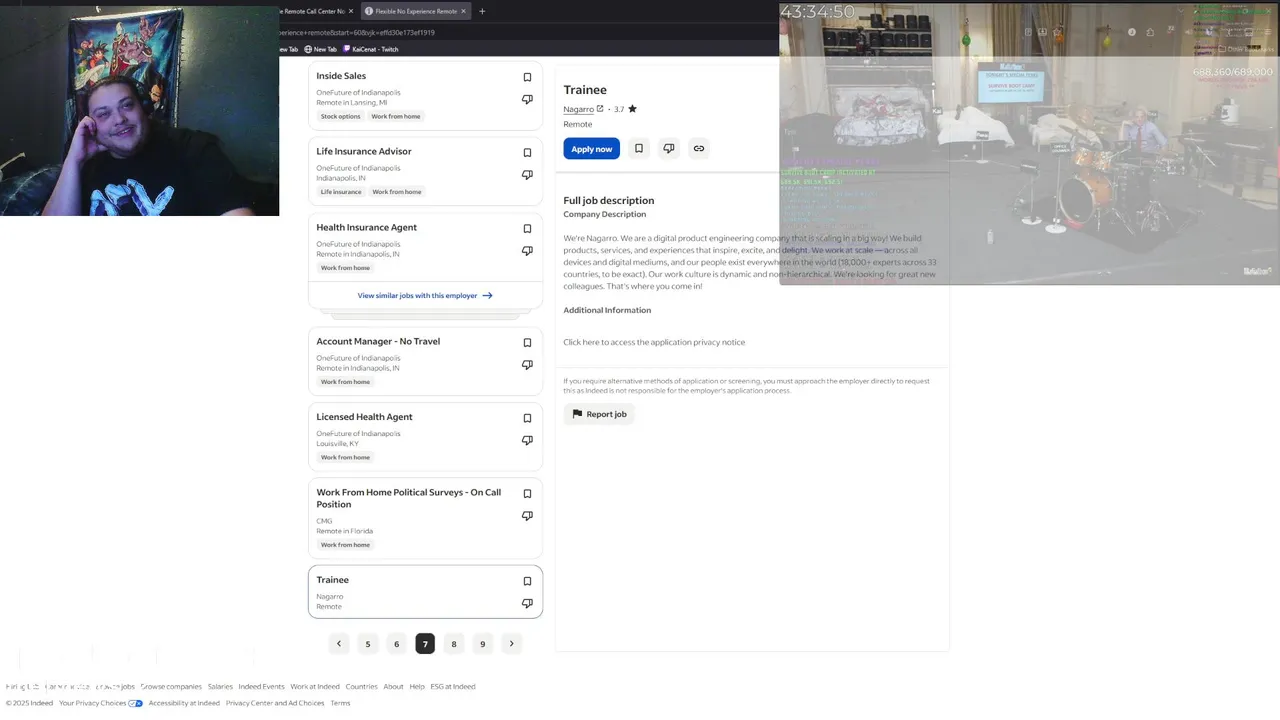The width and height of the screenshot is (1280, 720).
Task: Open Terms footer link
Action: coord(340,703)
